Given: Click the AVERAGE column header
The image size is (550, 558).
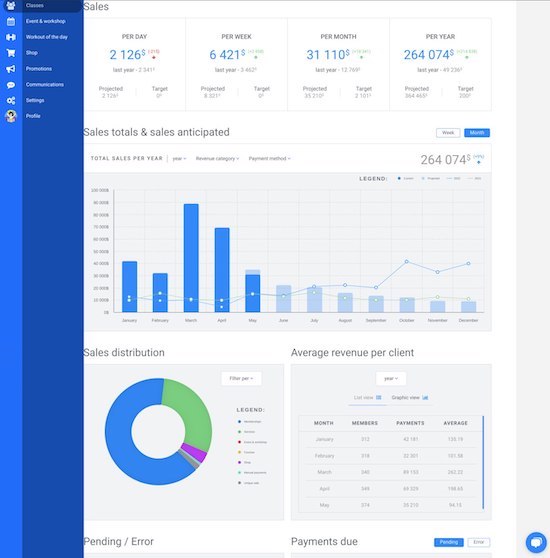Looking at the screenshot, I should click(455, 423).
